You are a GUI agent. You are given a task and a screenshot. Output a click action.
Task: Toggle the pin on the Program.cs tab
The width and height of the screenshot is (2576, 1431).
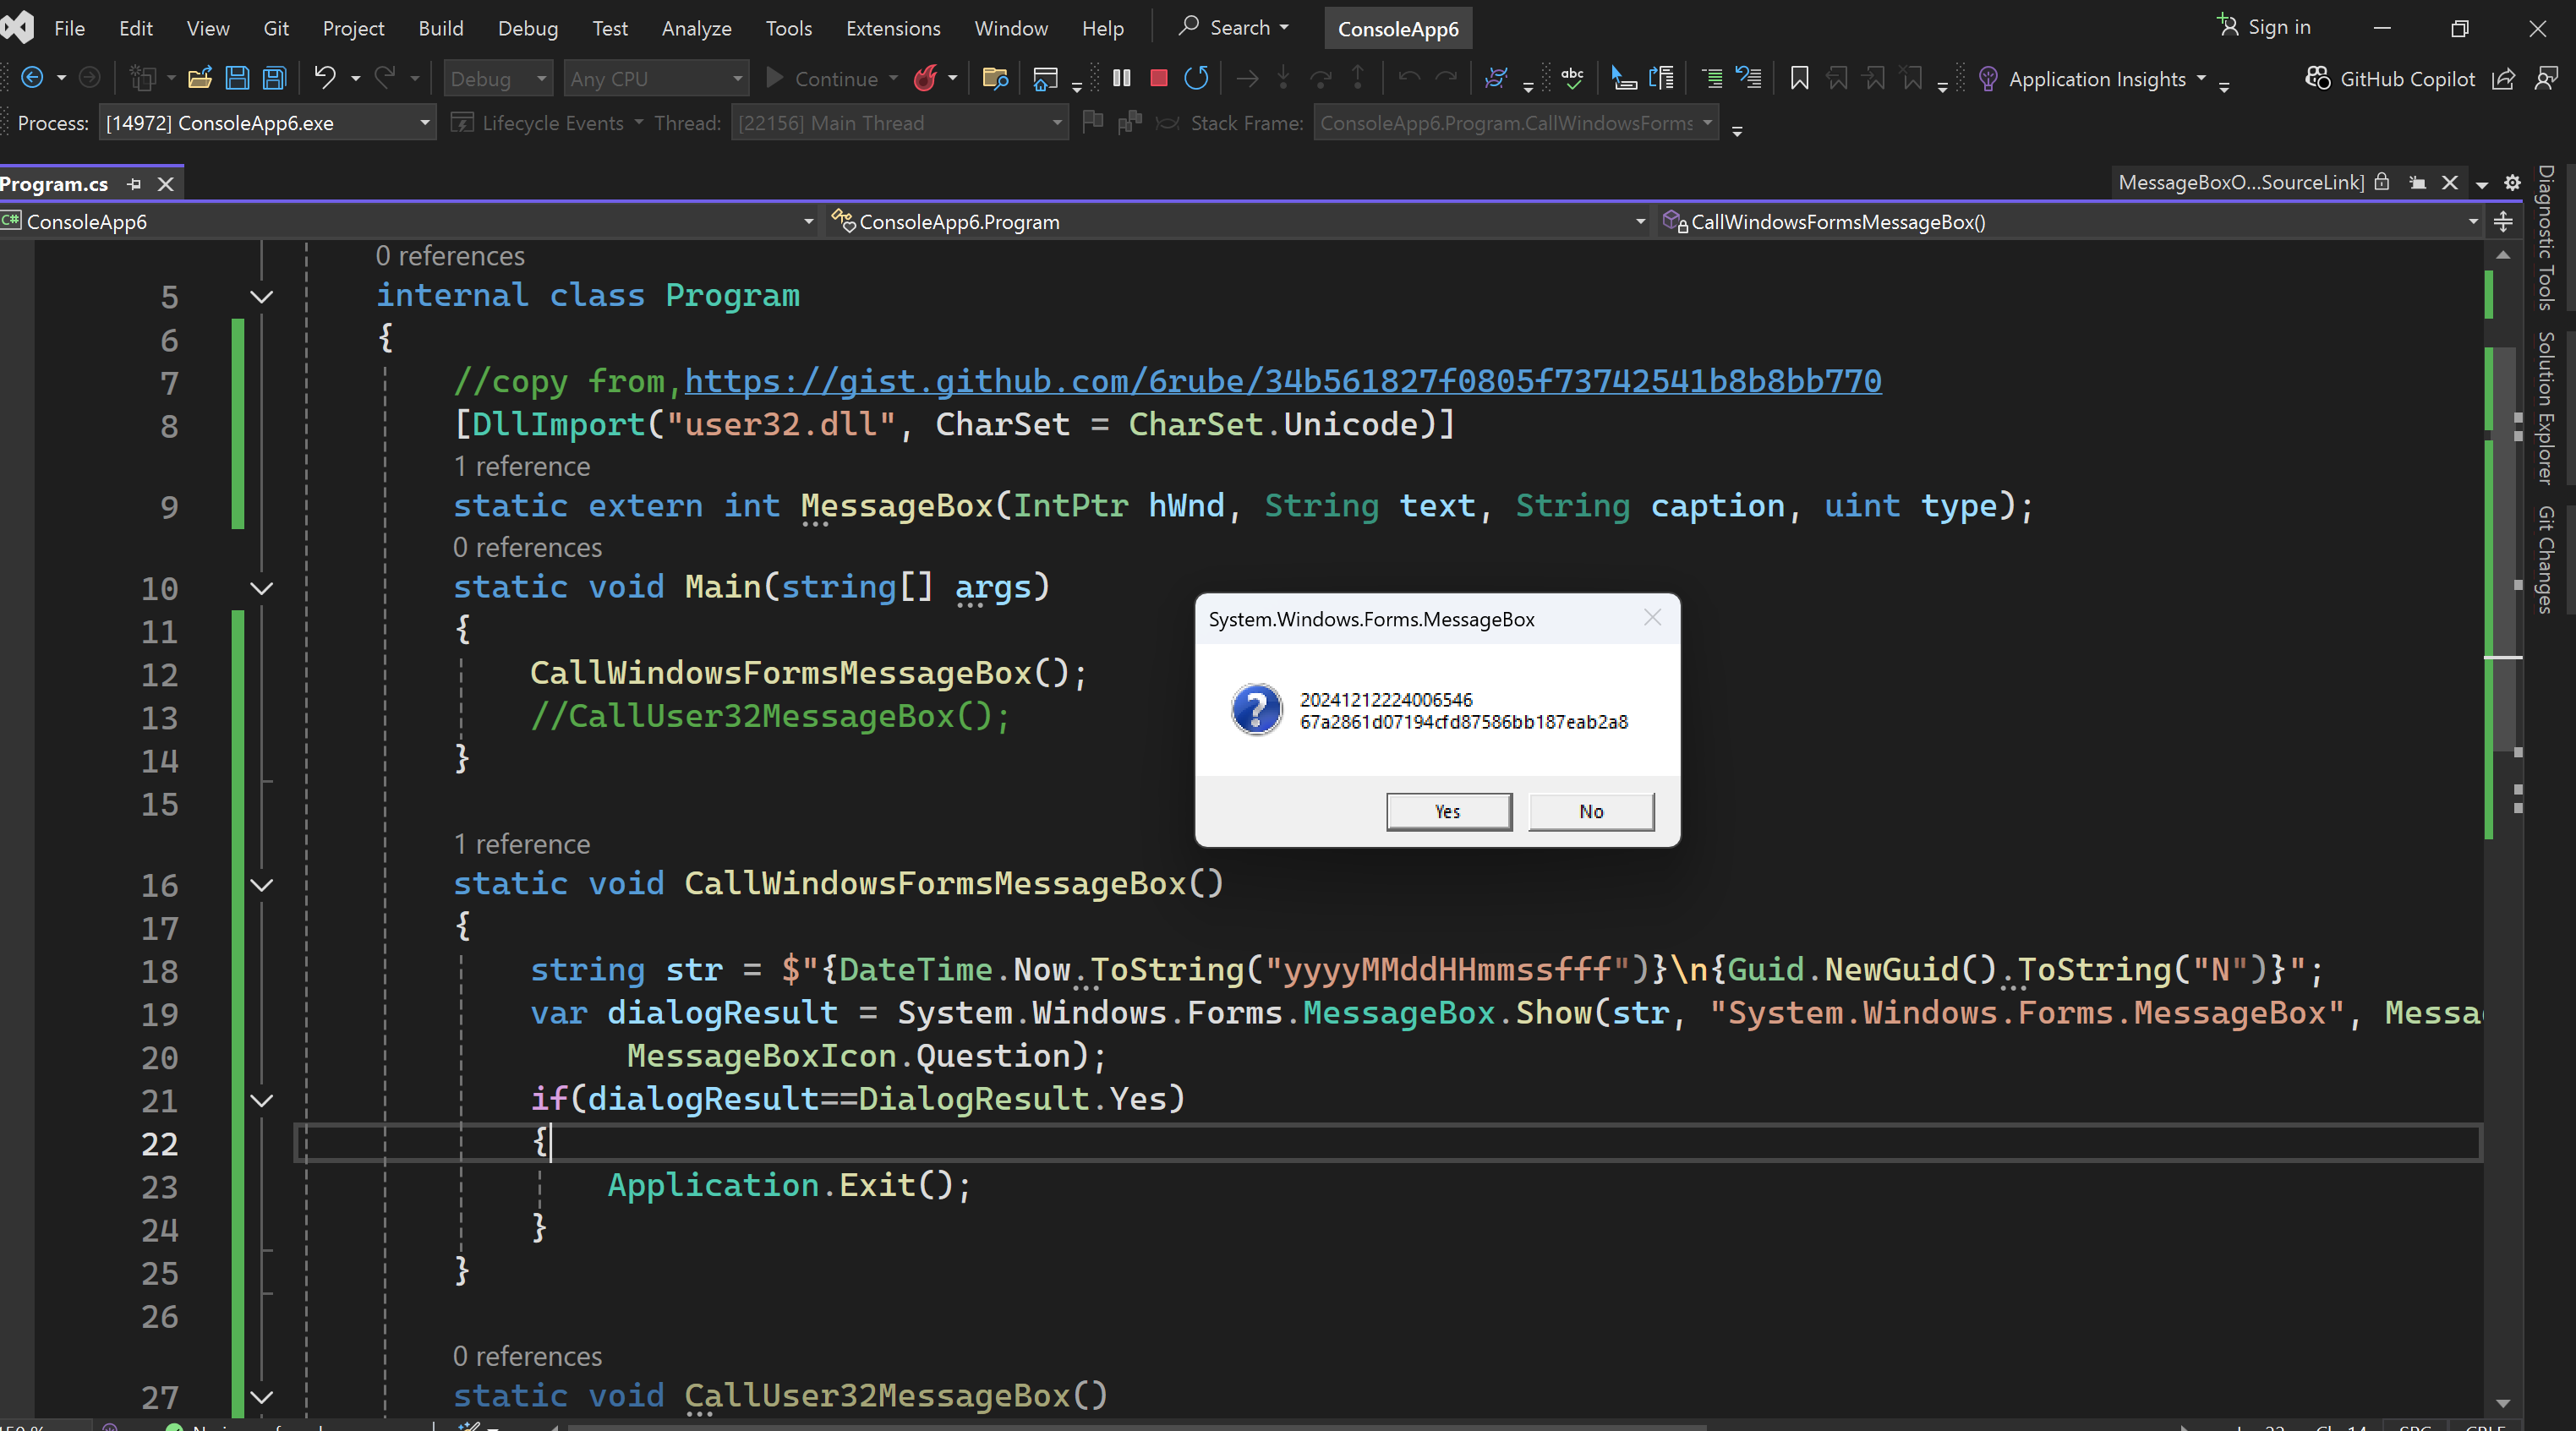pos(134,184)
